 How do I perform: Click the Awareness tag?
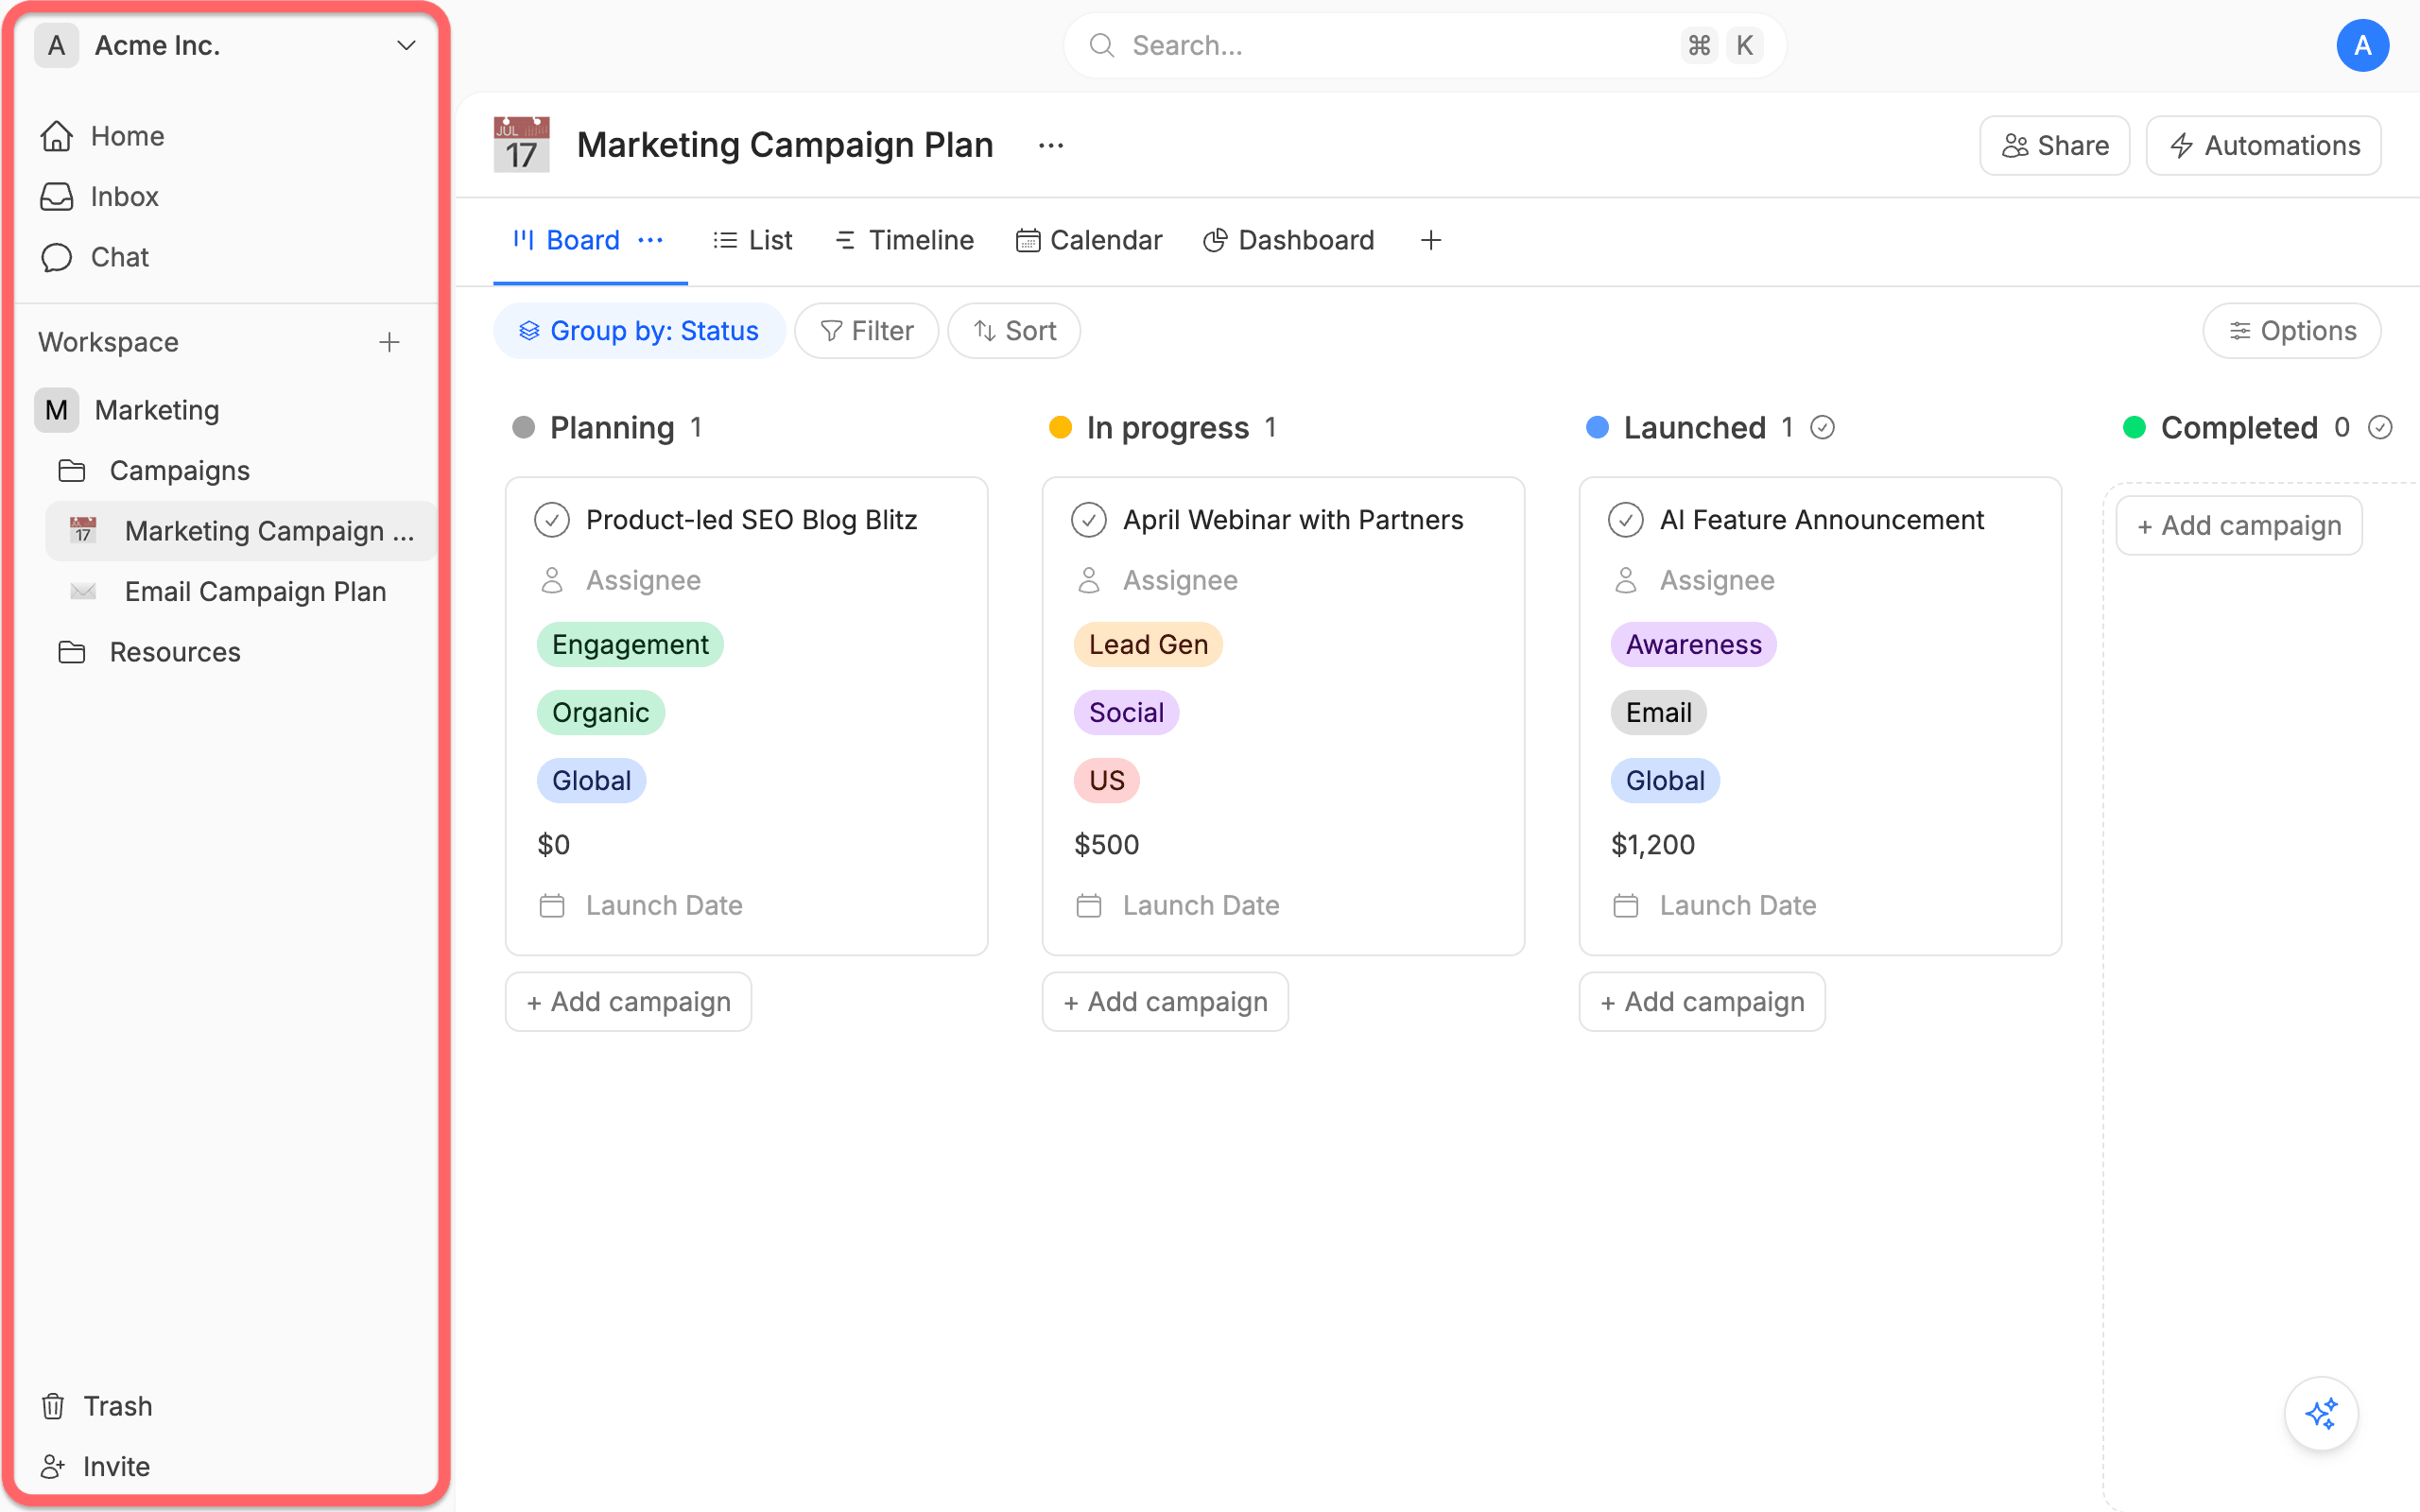[1693, 644]
